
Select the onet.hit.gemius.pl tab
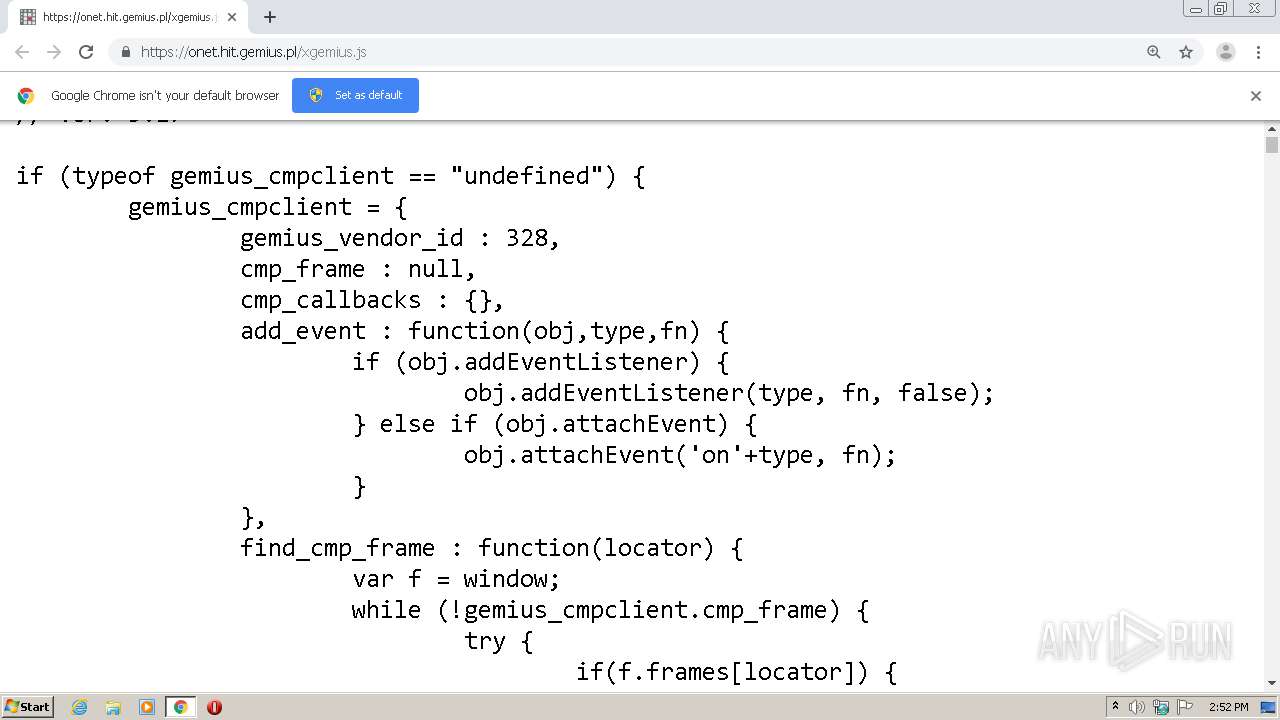(x=128, y=17)
